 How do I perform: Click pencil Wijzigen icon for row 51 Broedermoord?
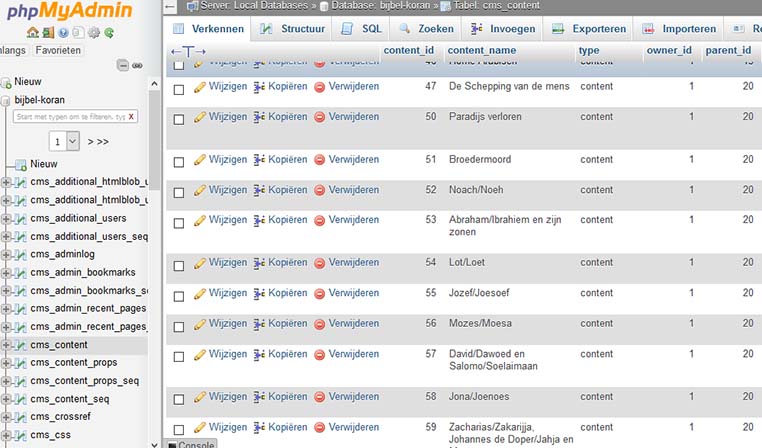click(200, 160)
